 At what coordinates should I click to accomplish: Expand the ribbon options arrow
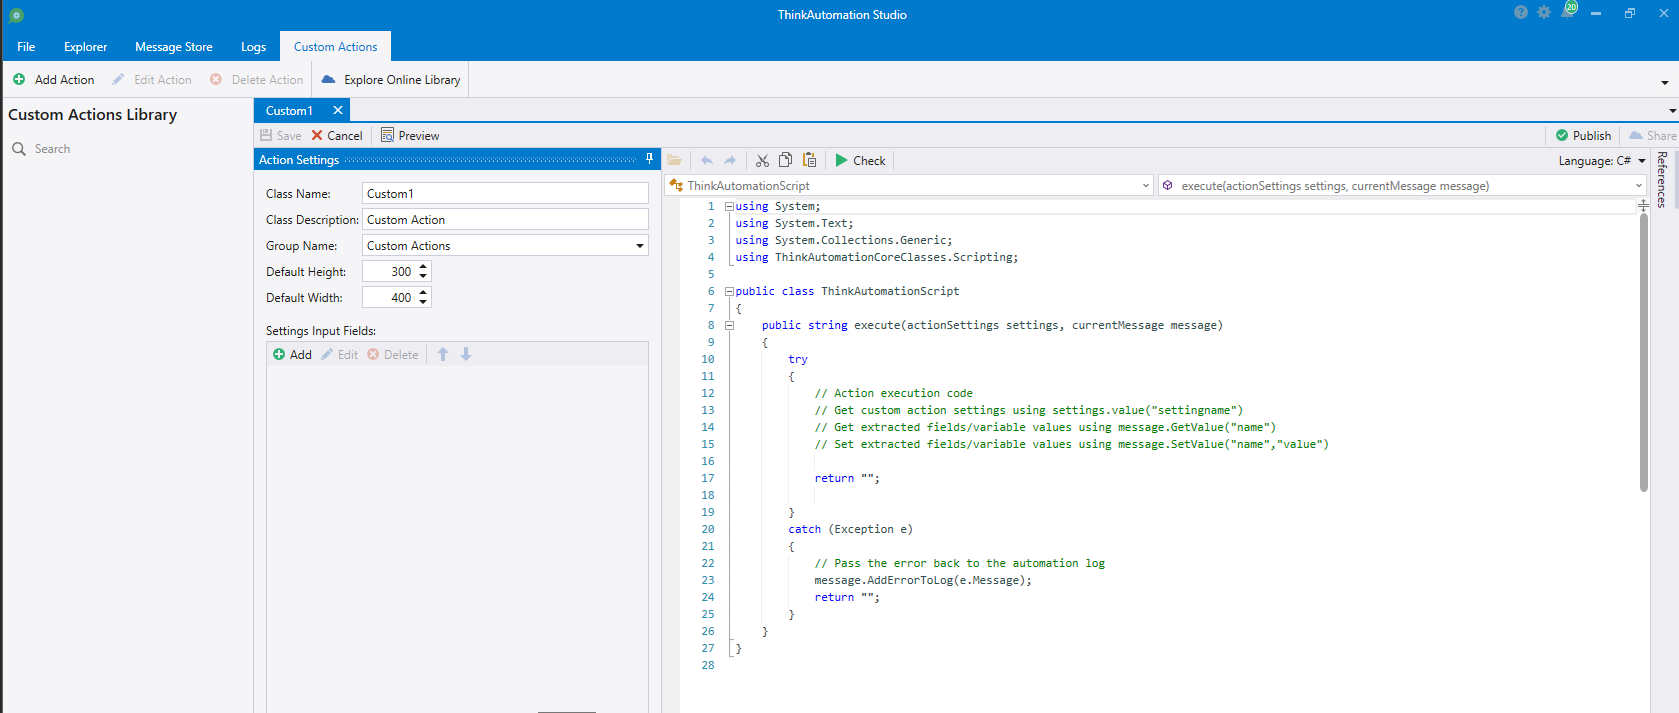[x=1665, y=82]
